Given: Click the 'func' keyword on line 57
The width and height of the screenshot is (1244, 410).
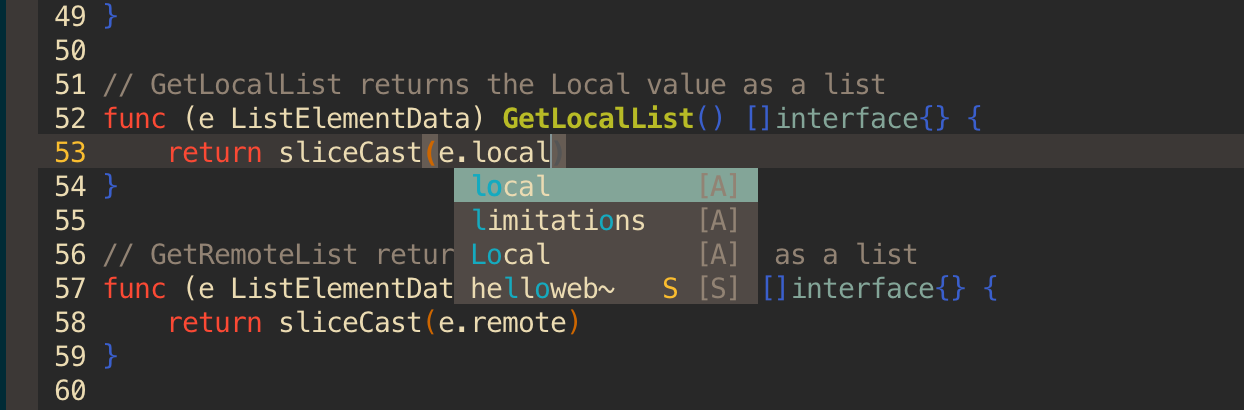Looking at the screenshot, I should [x=135, y=288].
